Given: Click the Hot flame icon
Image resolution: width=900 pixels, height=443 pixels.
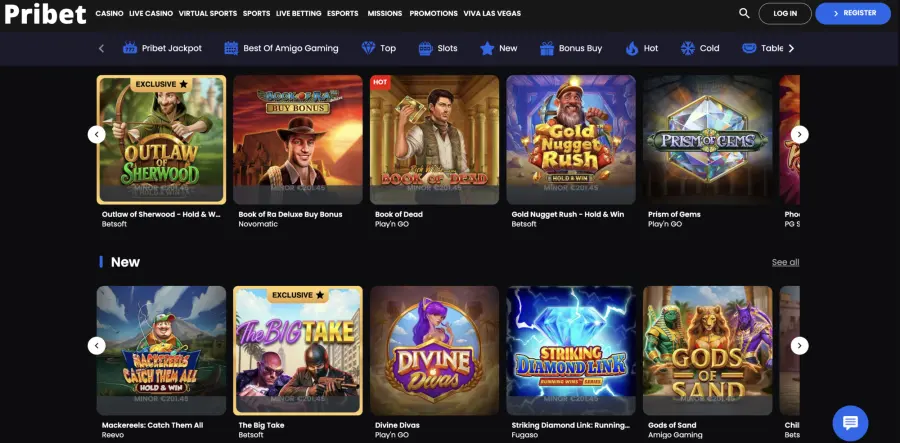Looking at the screenshot, I should coord(632,48).
